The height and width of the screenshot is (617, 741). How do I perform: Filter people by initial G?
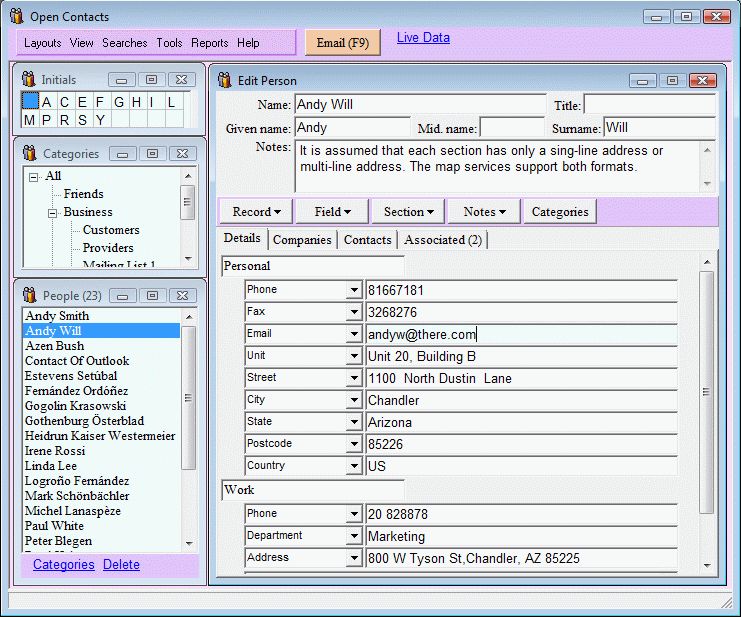click(119, 102)
